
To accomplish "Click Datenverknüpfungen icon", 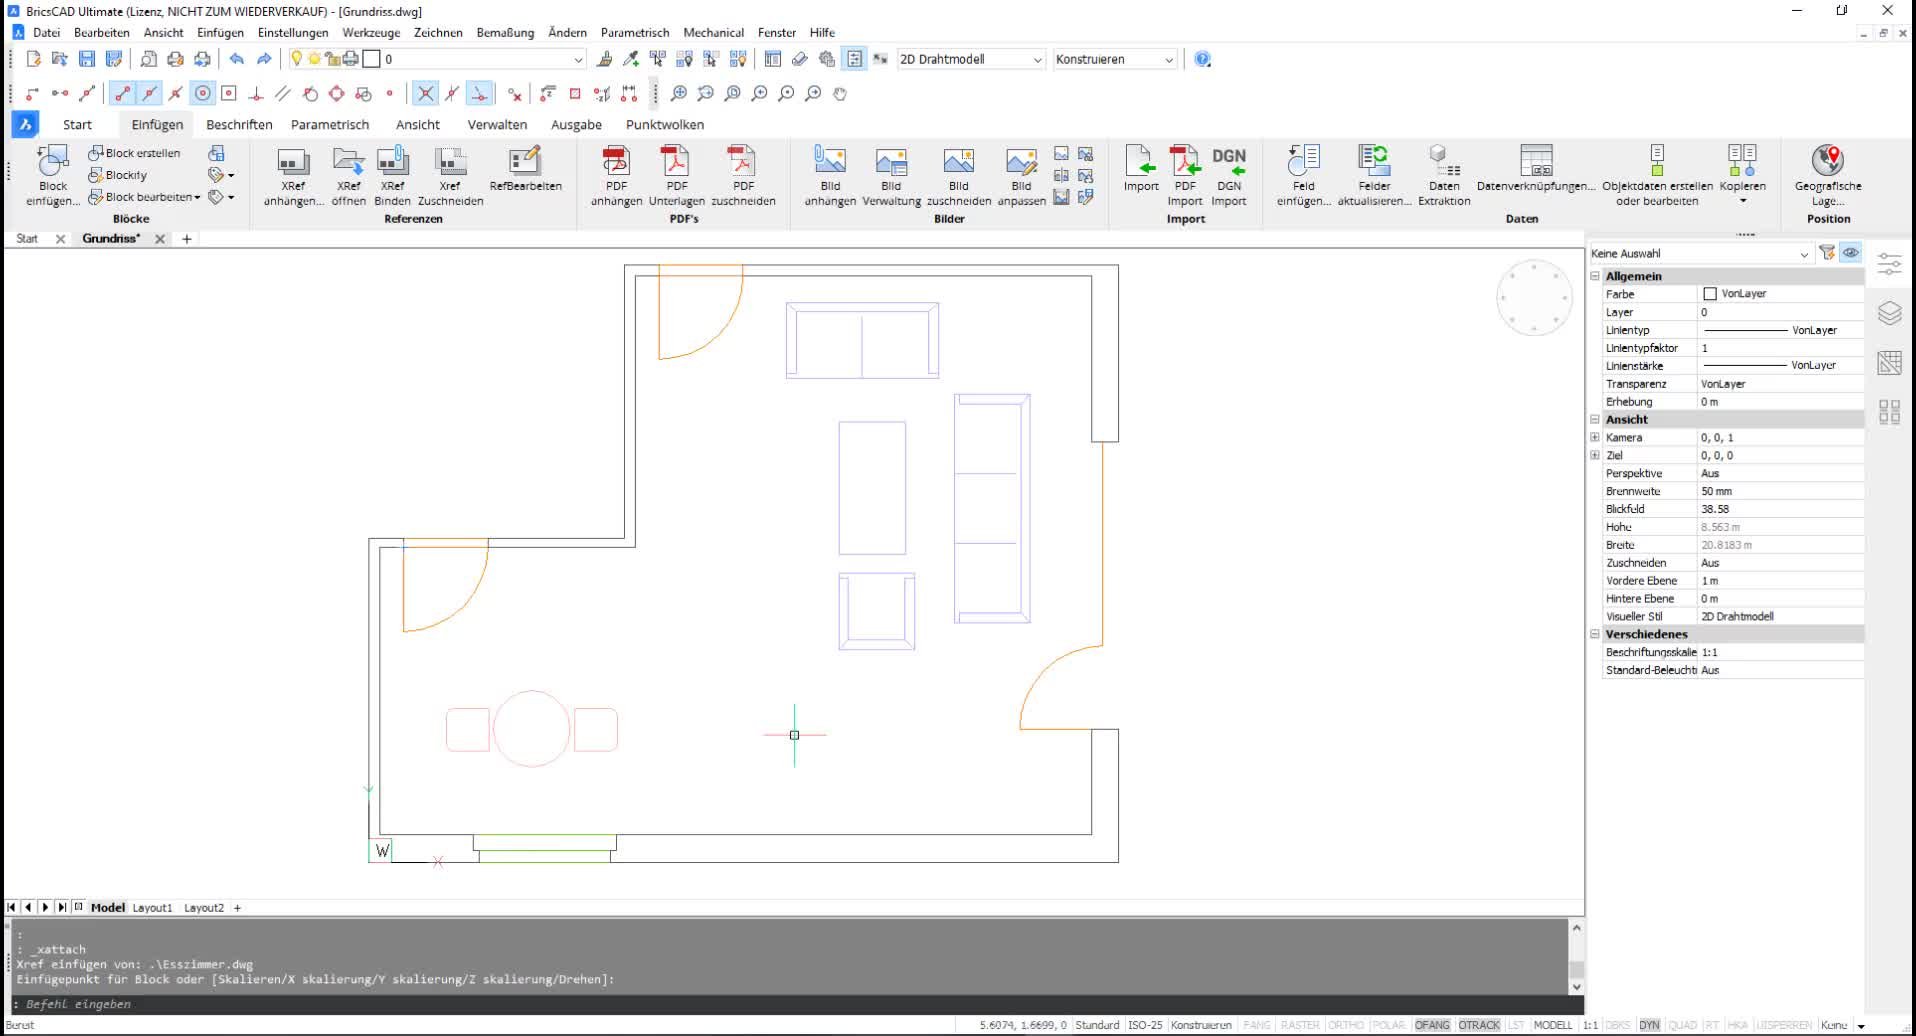I will click(x=1536, y=160).
